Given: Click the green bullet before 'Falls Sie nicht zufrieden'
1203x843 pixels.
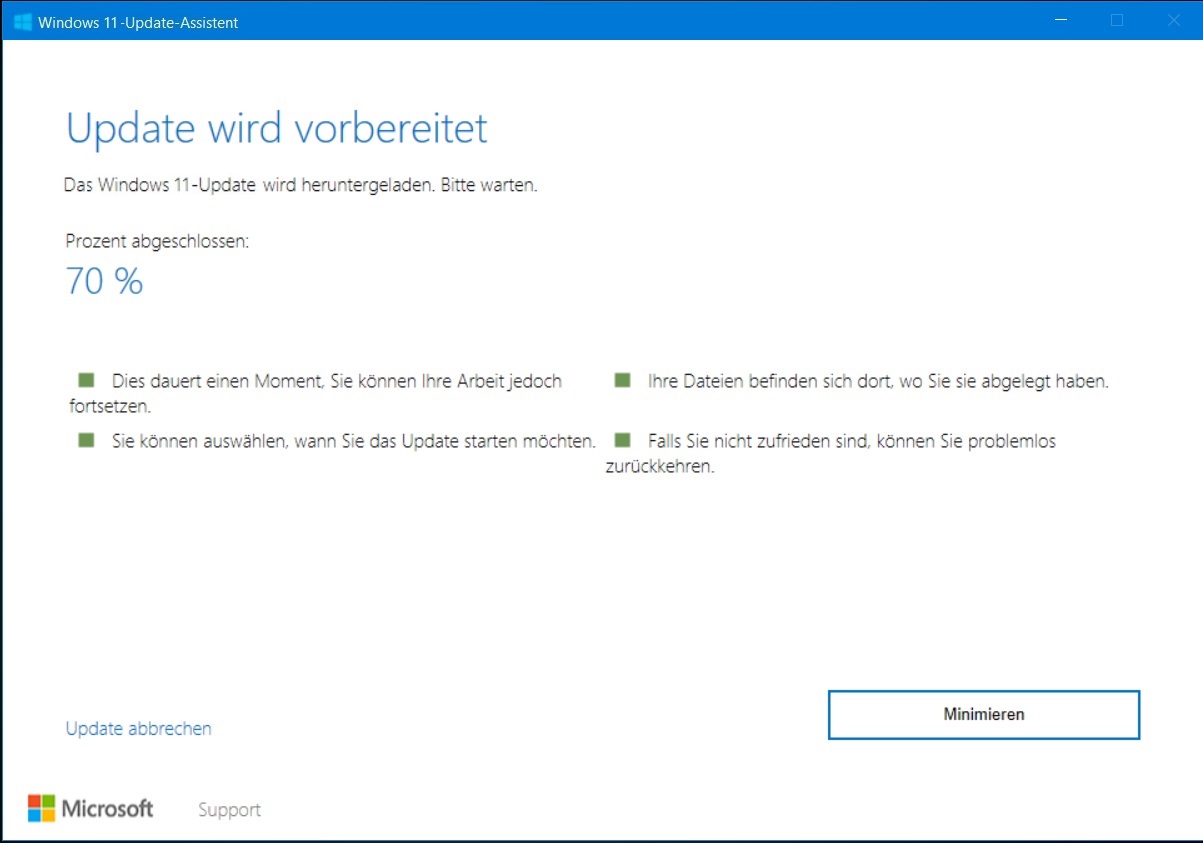Looking at the screenshot, I should [x=623, y=440].
